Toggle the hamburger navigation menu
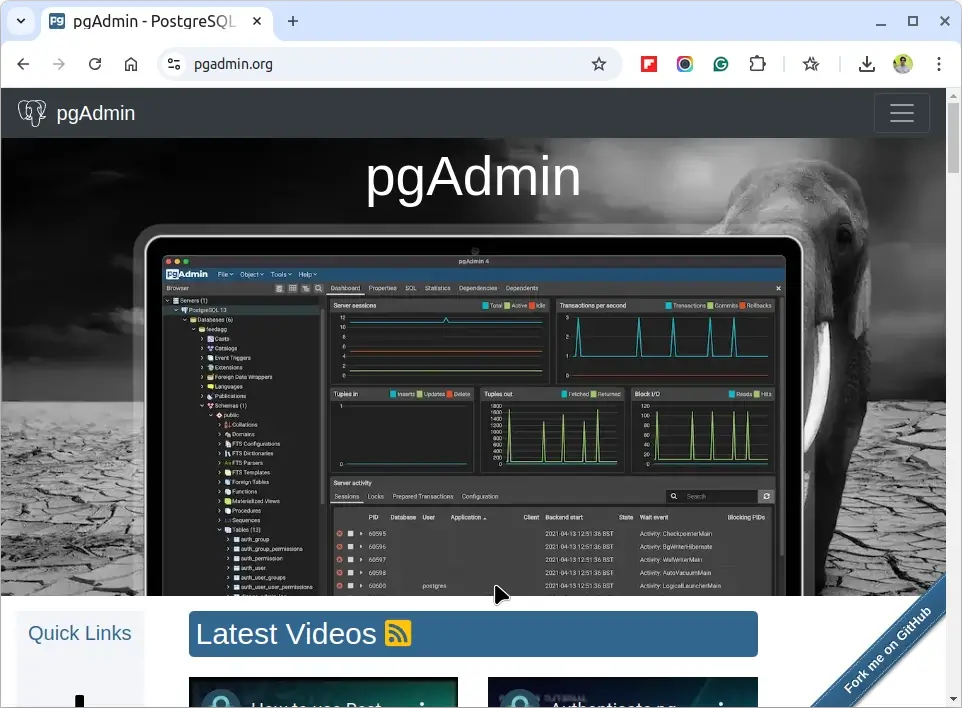The width and height of the screenshot is (962, 708). click(x=901, y=113)
